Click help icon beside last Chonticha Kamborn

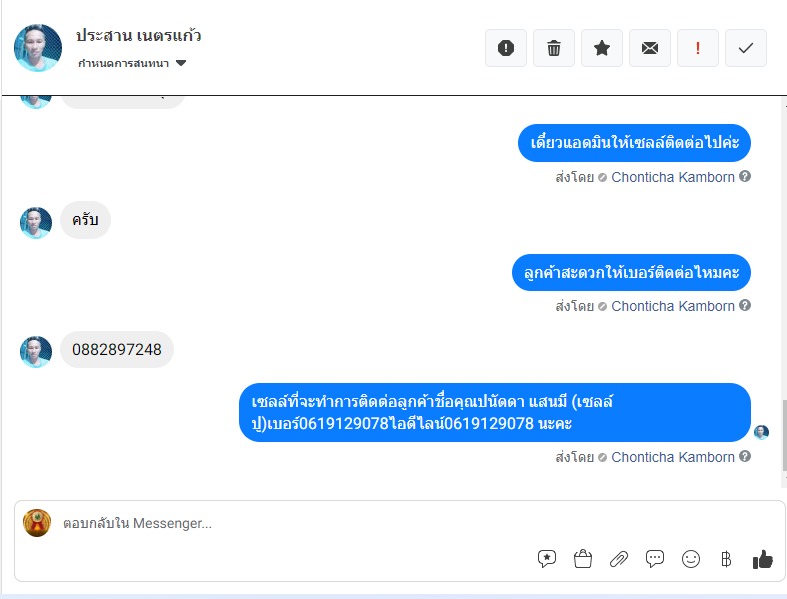(745, 456)
